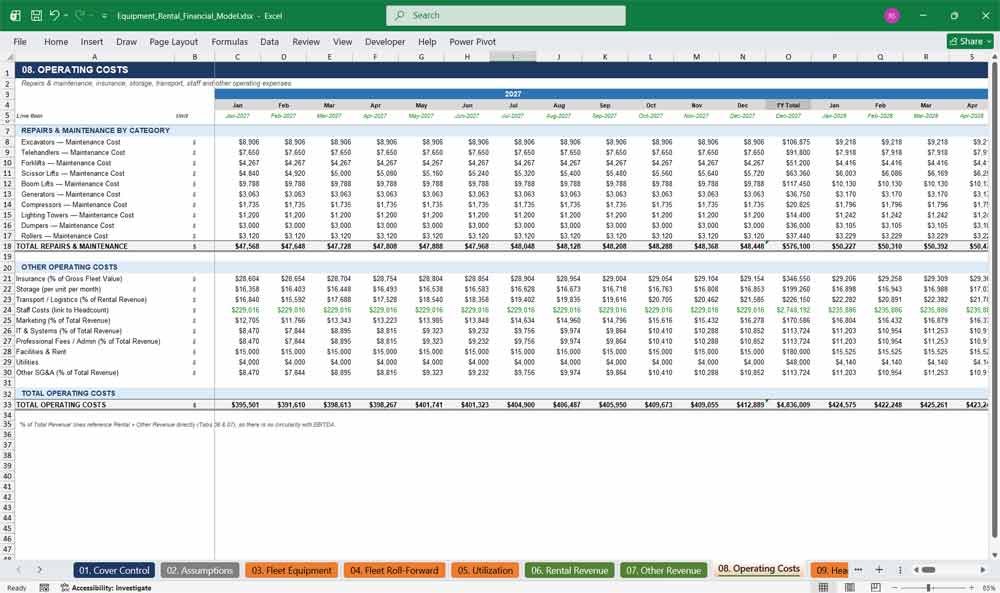1000x593 pixels.
Task: Undo the last action
Action: [55, 15]
